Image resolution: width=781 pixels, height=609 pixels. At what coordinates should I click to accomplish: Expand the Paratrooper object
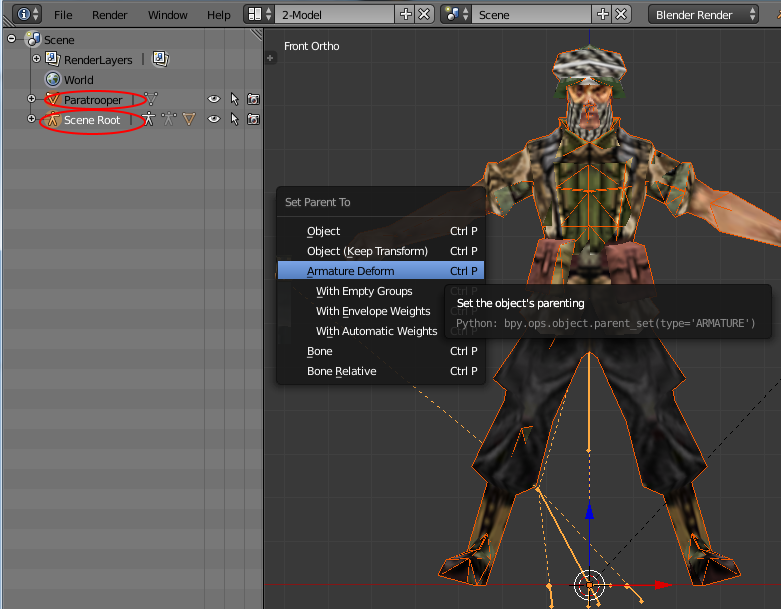tap(31, 99)
